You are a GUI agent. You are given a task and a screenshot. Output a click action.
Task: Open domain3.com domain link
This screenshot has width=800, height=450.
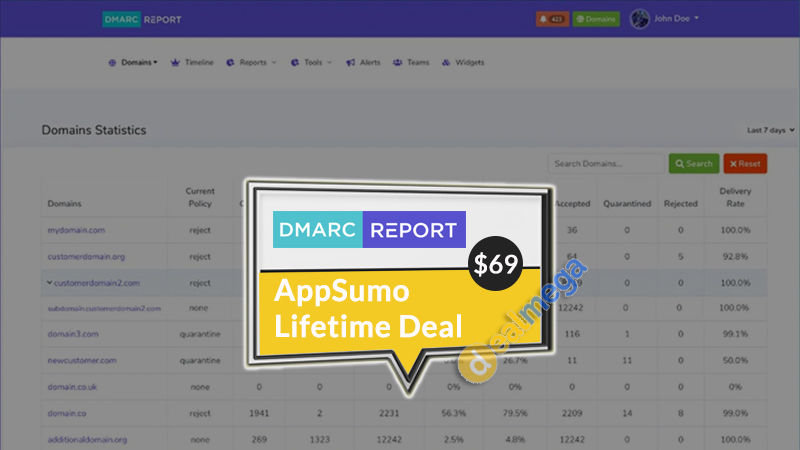pos(73,334)
